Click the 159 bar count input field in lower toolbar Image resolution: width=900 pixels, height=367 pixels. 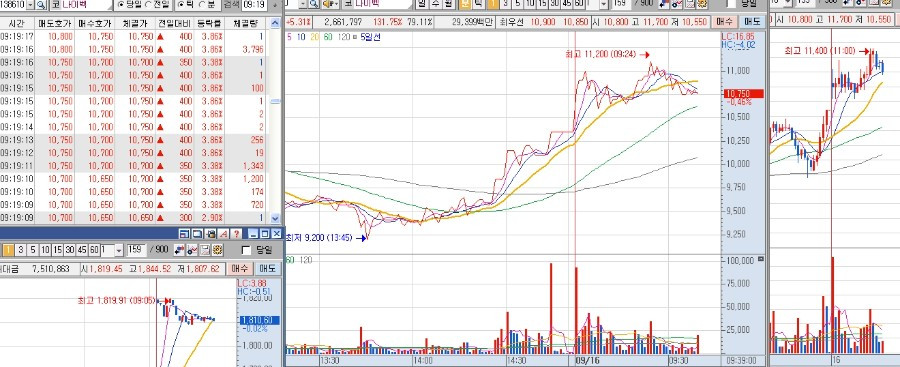(136, 250)
